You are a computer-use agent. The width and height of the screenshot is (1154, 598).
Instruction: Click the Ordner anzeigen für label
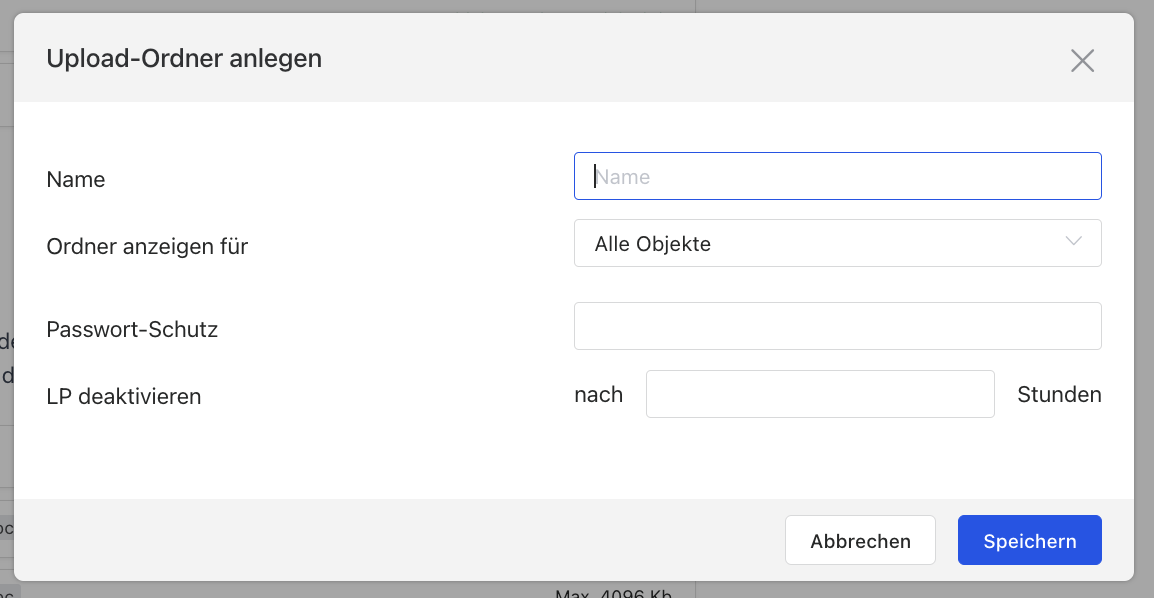tap(147, 246)
